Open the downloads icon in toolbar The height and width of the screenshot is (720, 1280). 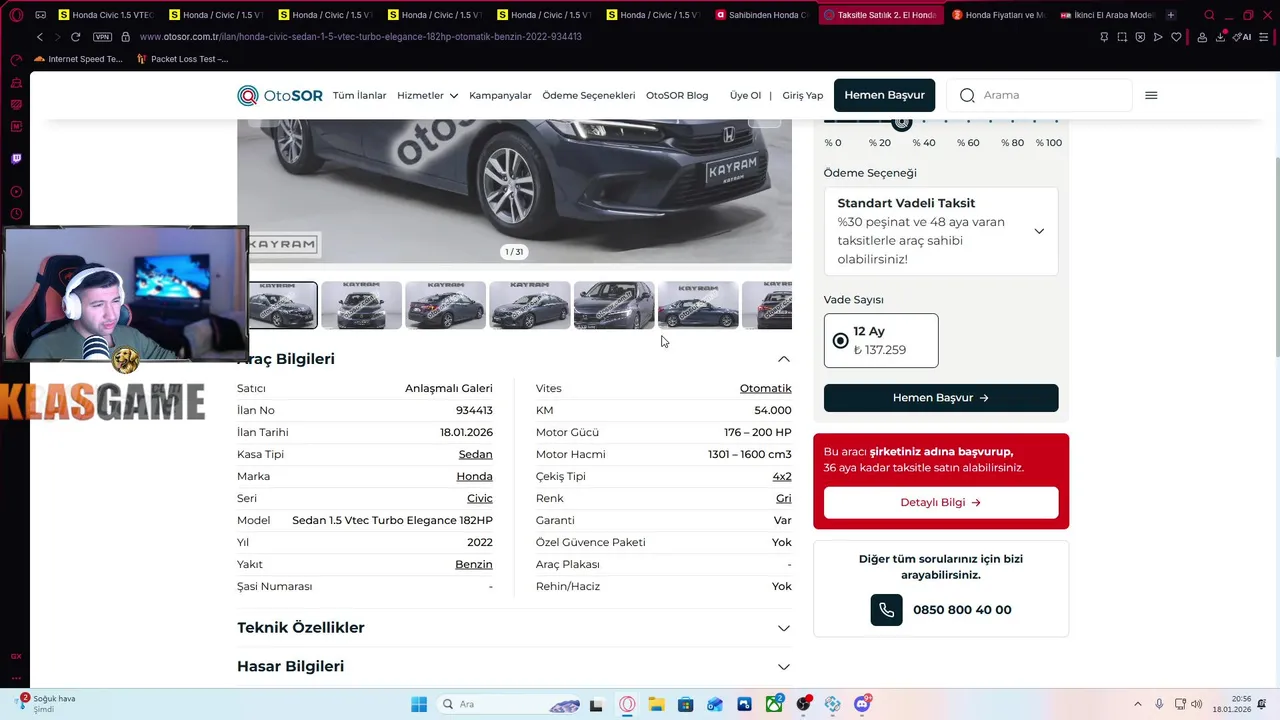coord(1221,37)
